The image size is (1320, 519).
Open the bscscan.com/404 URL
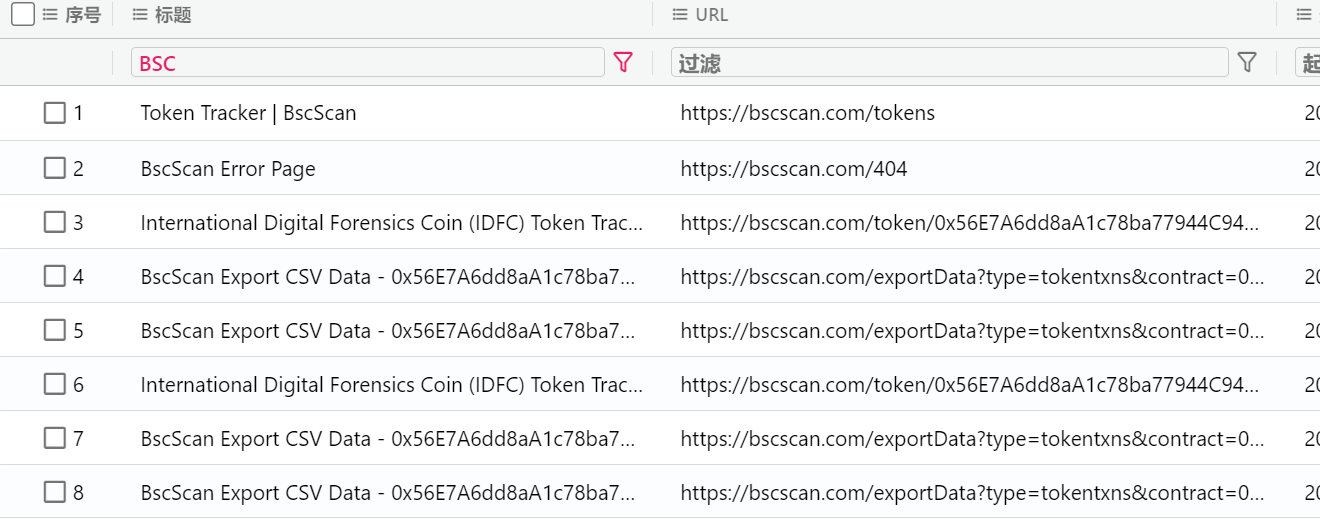click(x=793, y=169)
